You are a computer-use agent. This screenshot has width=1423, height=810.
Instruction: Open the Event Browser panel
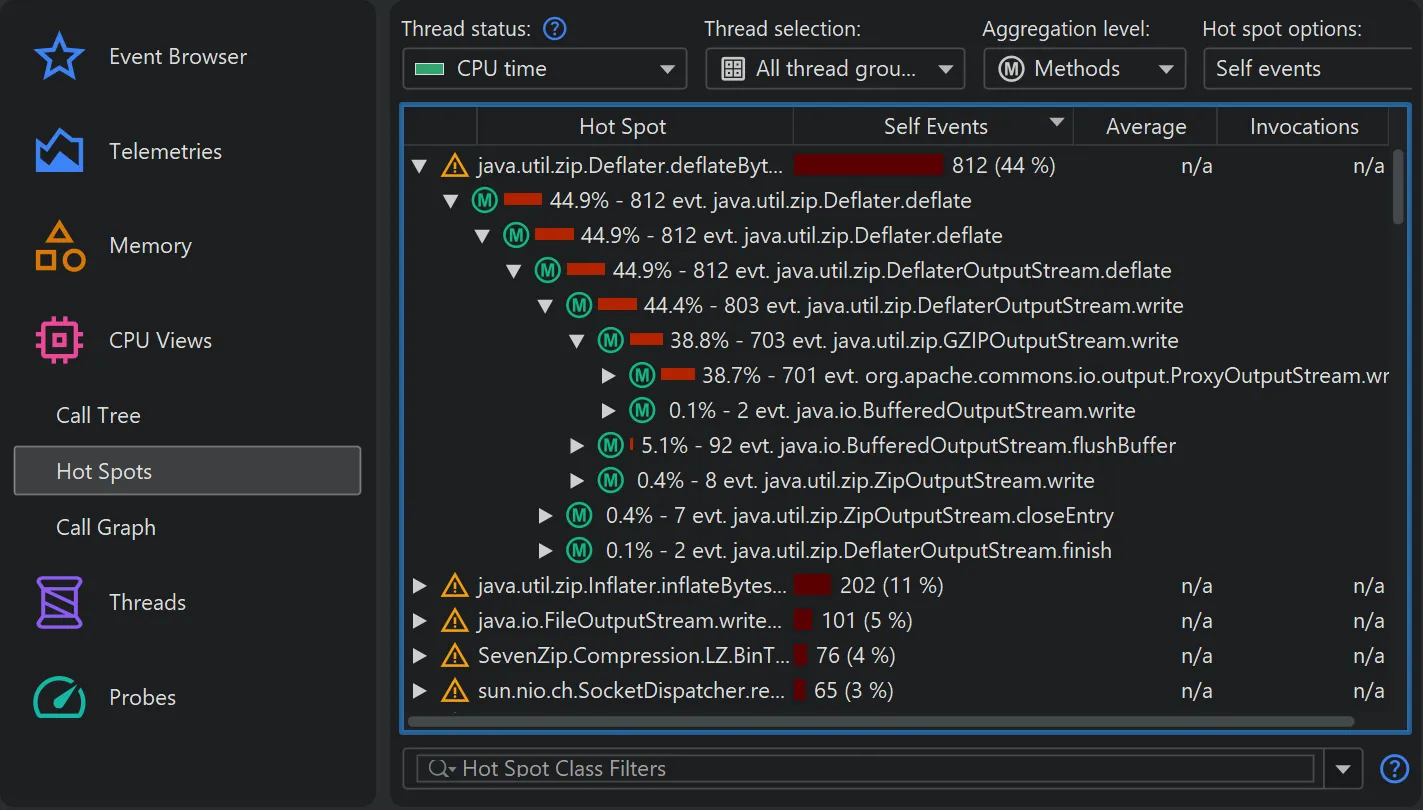pyautogui.click(x=177, y=57)
